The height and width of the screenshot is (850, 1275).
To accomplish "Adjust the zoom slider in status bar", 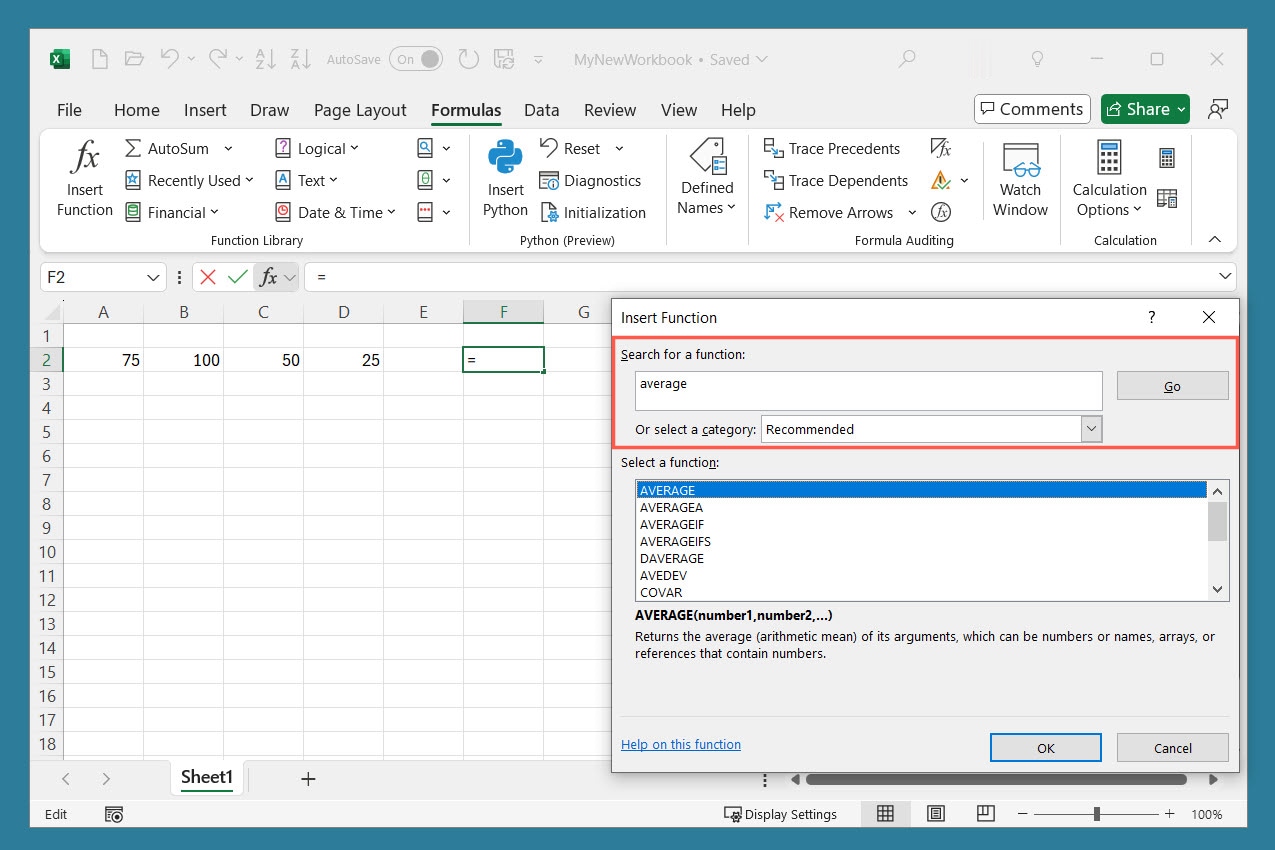I will coord(1097,814).
